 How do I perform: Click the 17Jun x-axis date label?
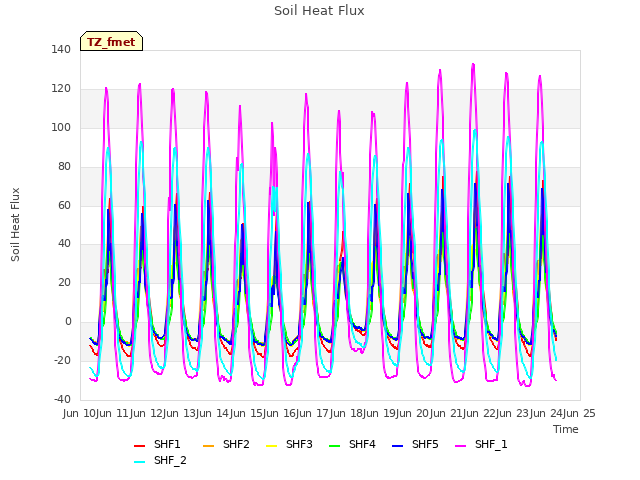[331, 413]
